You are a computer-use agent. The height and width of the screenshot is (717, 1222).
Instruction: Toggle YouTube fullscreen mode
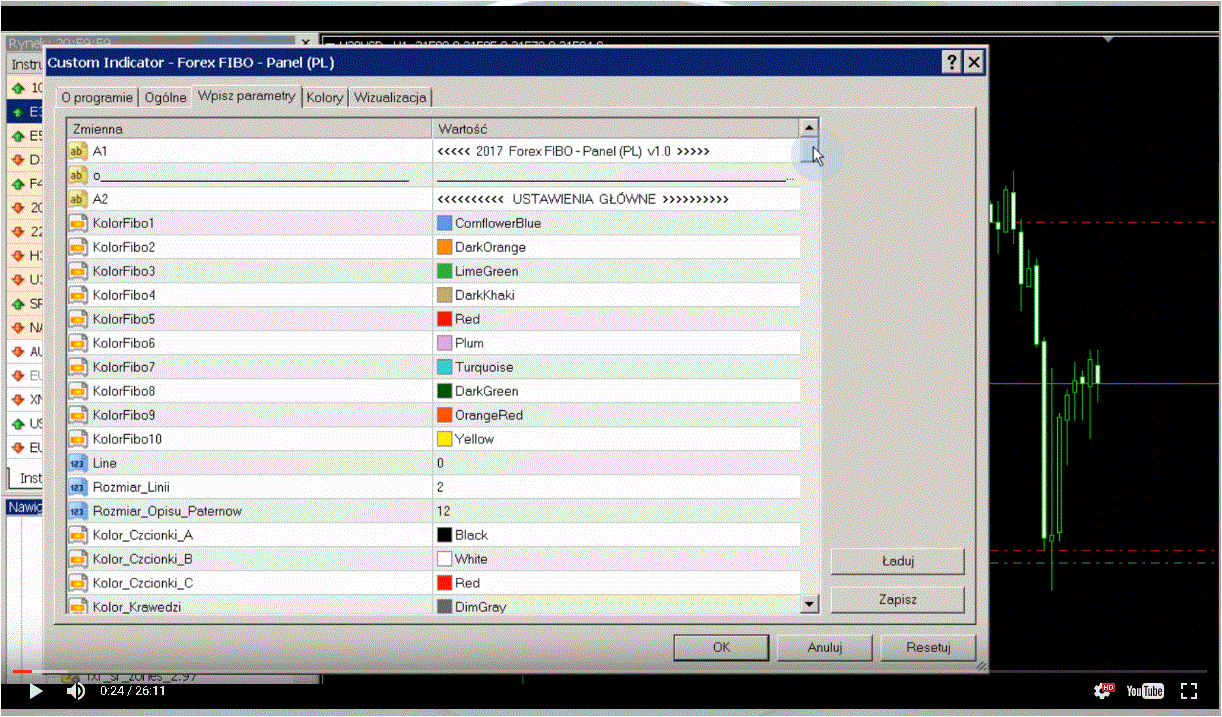[1189, 690]
